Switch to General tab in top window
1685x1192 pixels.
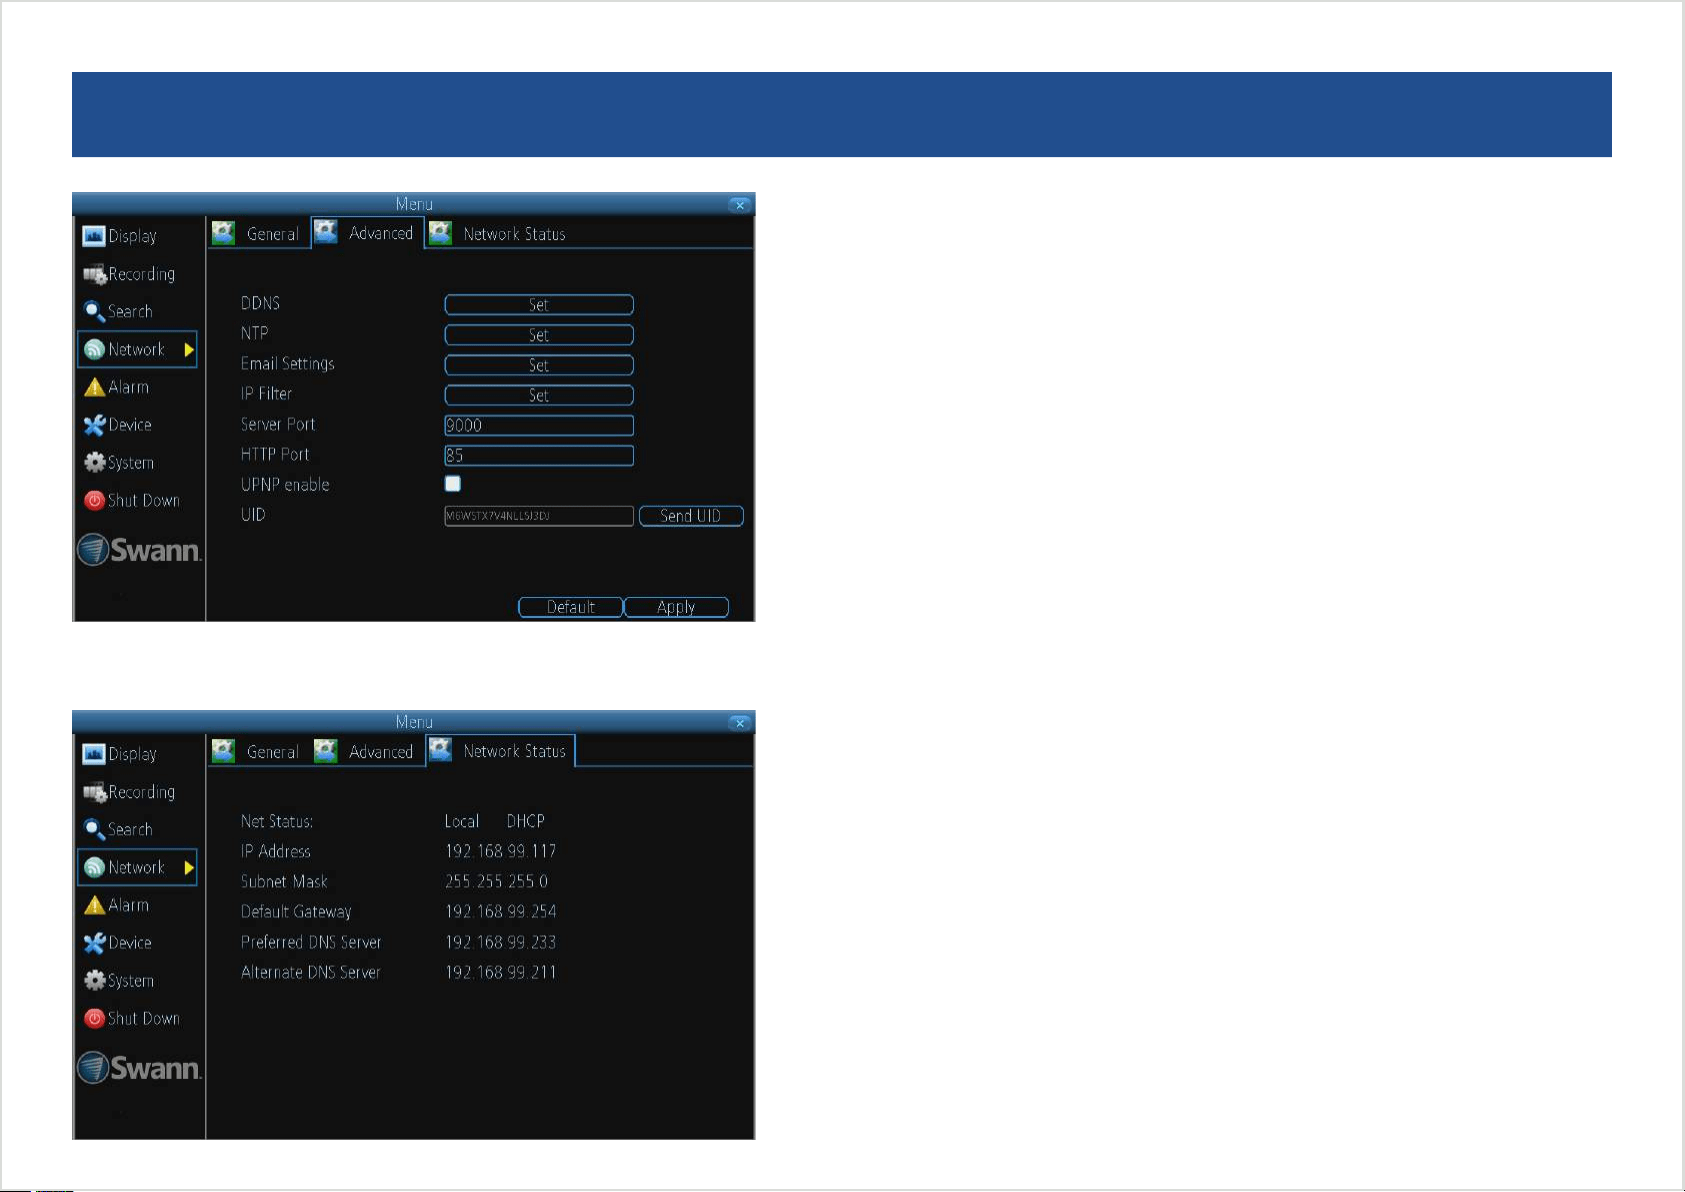(x=259, y=234)
